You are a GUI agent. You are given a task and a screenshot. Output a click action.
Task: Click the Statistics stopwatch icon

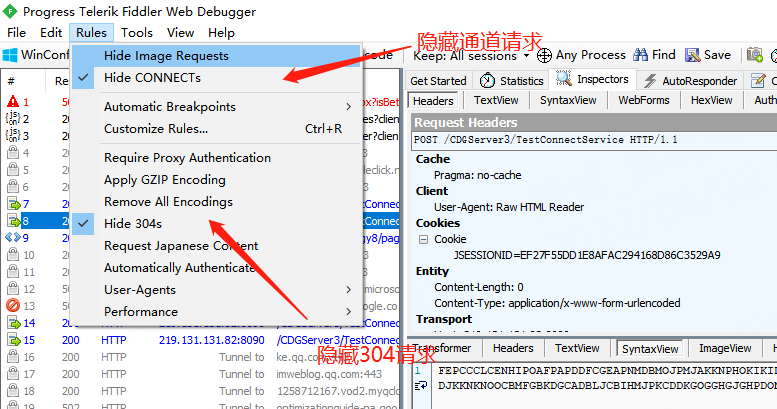pyautogui.click(x=487, y=80)
